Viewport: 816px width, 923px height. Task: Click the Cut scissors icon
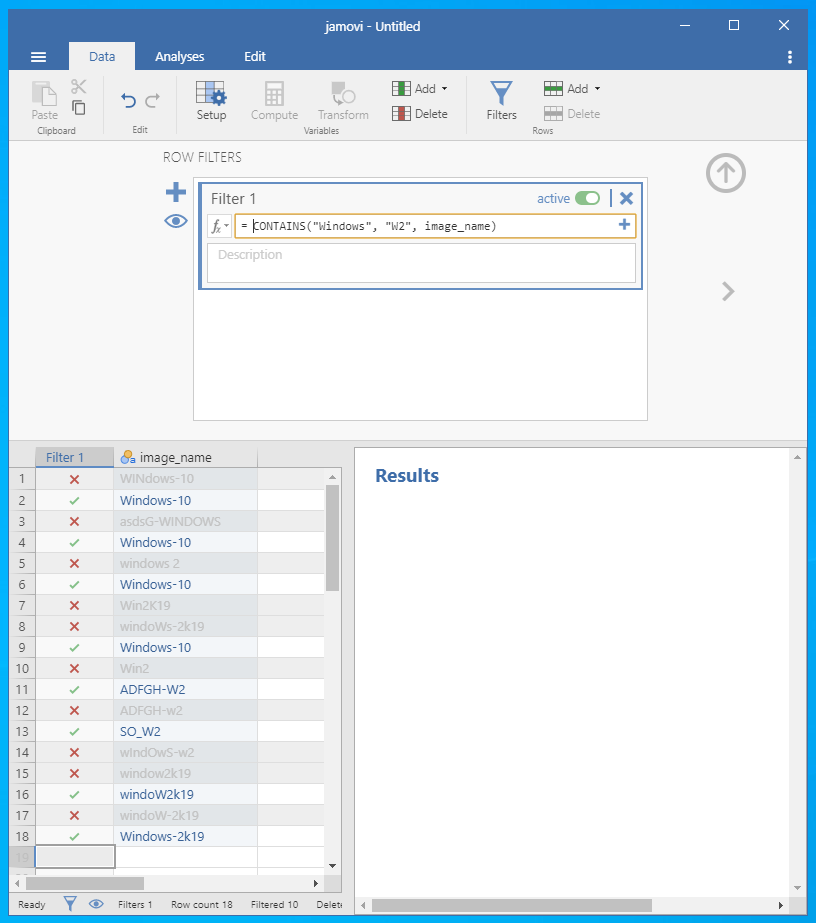pyautogui.click(x=78, y=87)
